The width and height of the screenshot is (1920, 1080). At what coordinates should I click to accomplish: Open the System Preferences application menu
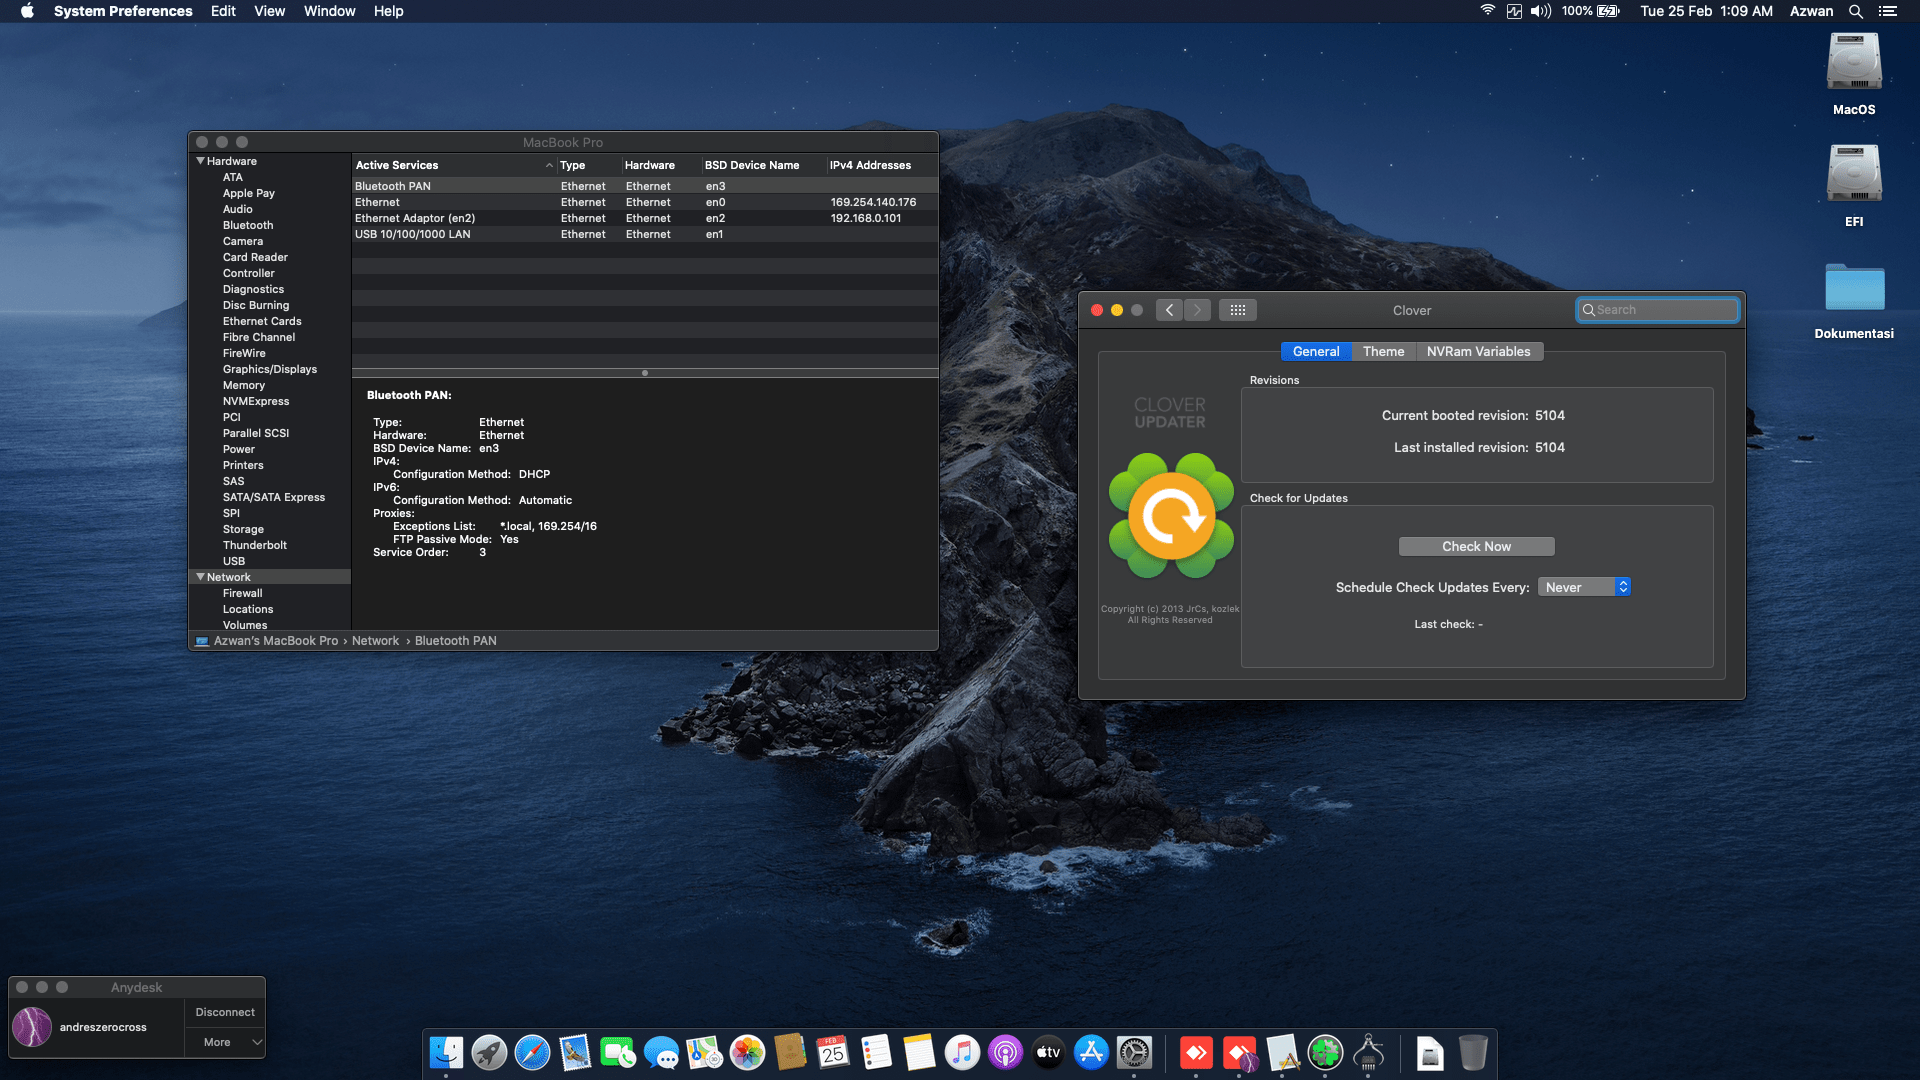[x=123, y=11]
